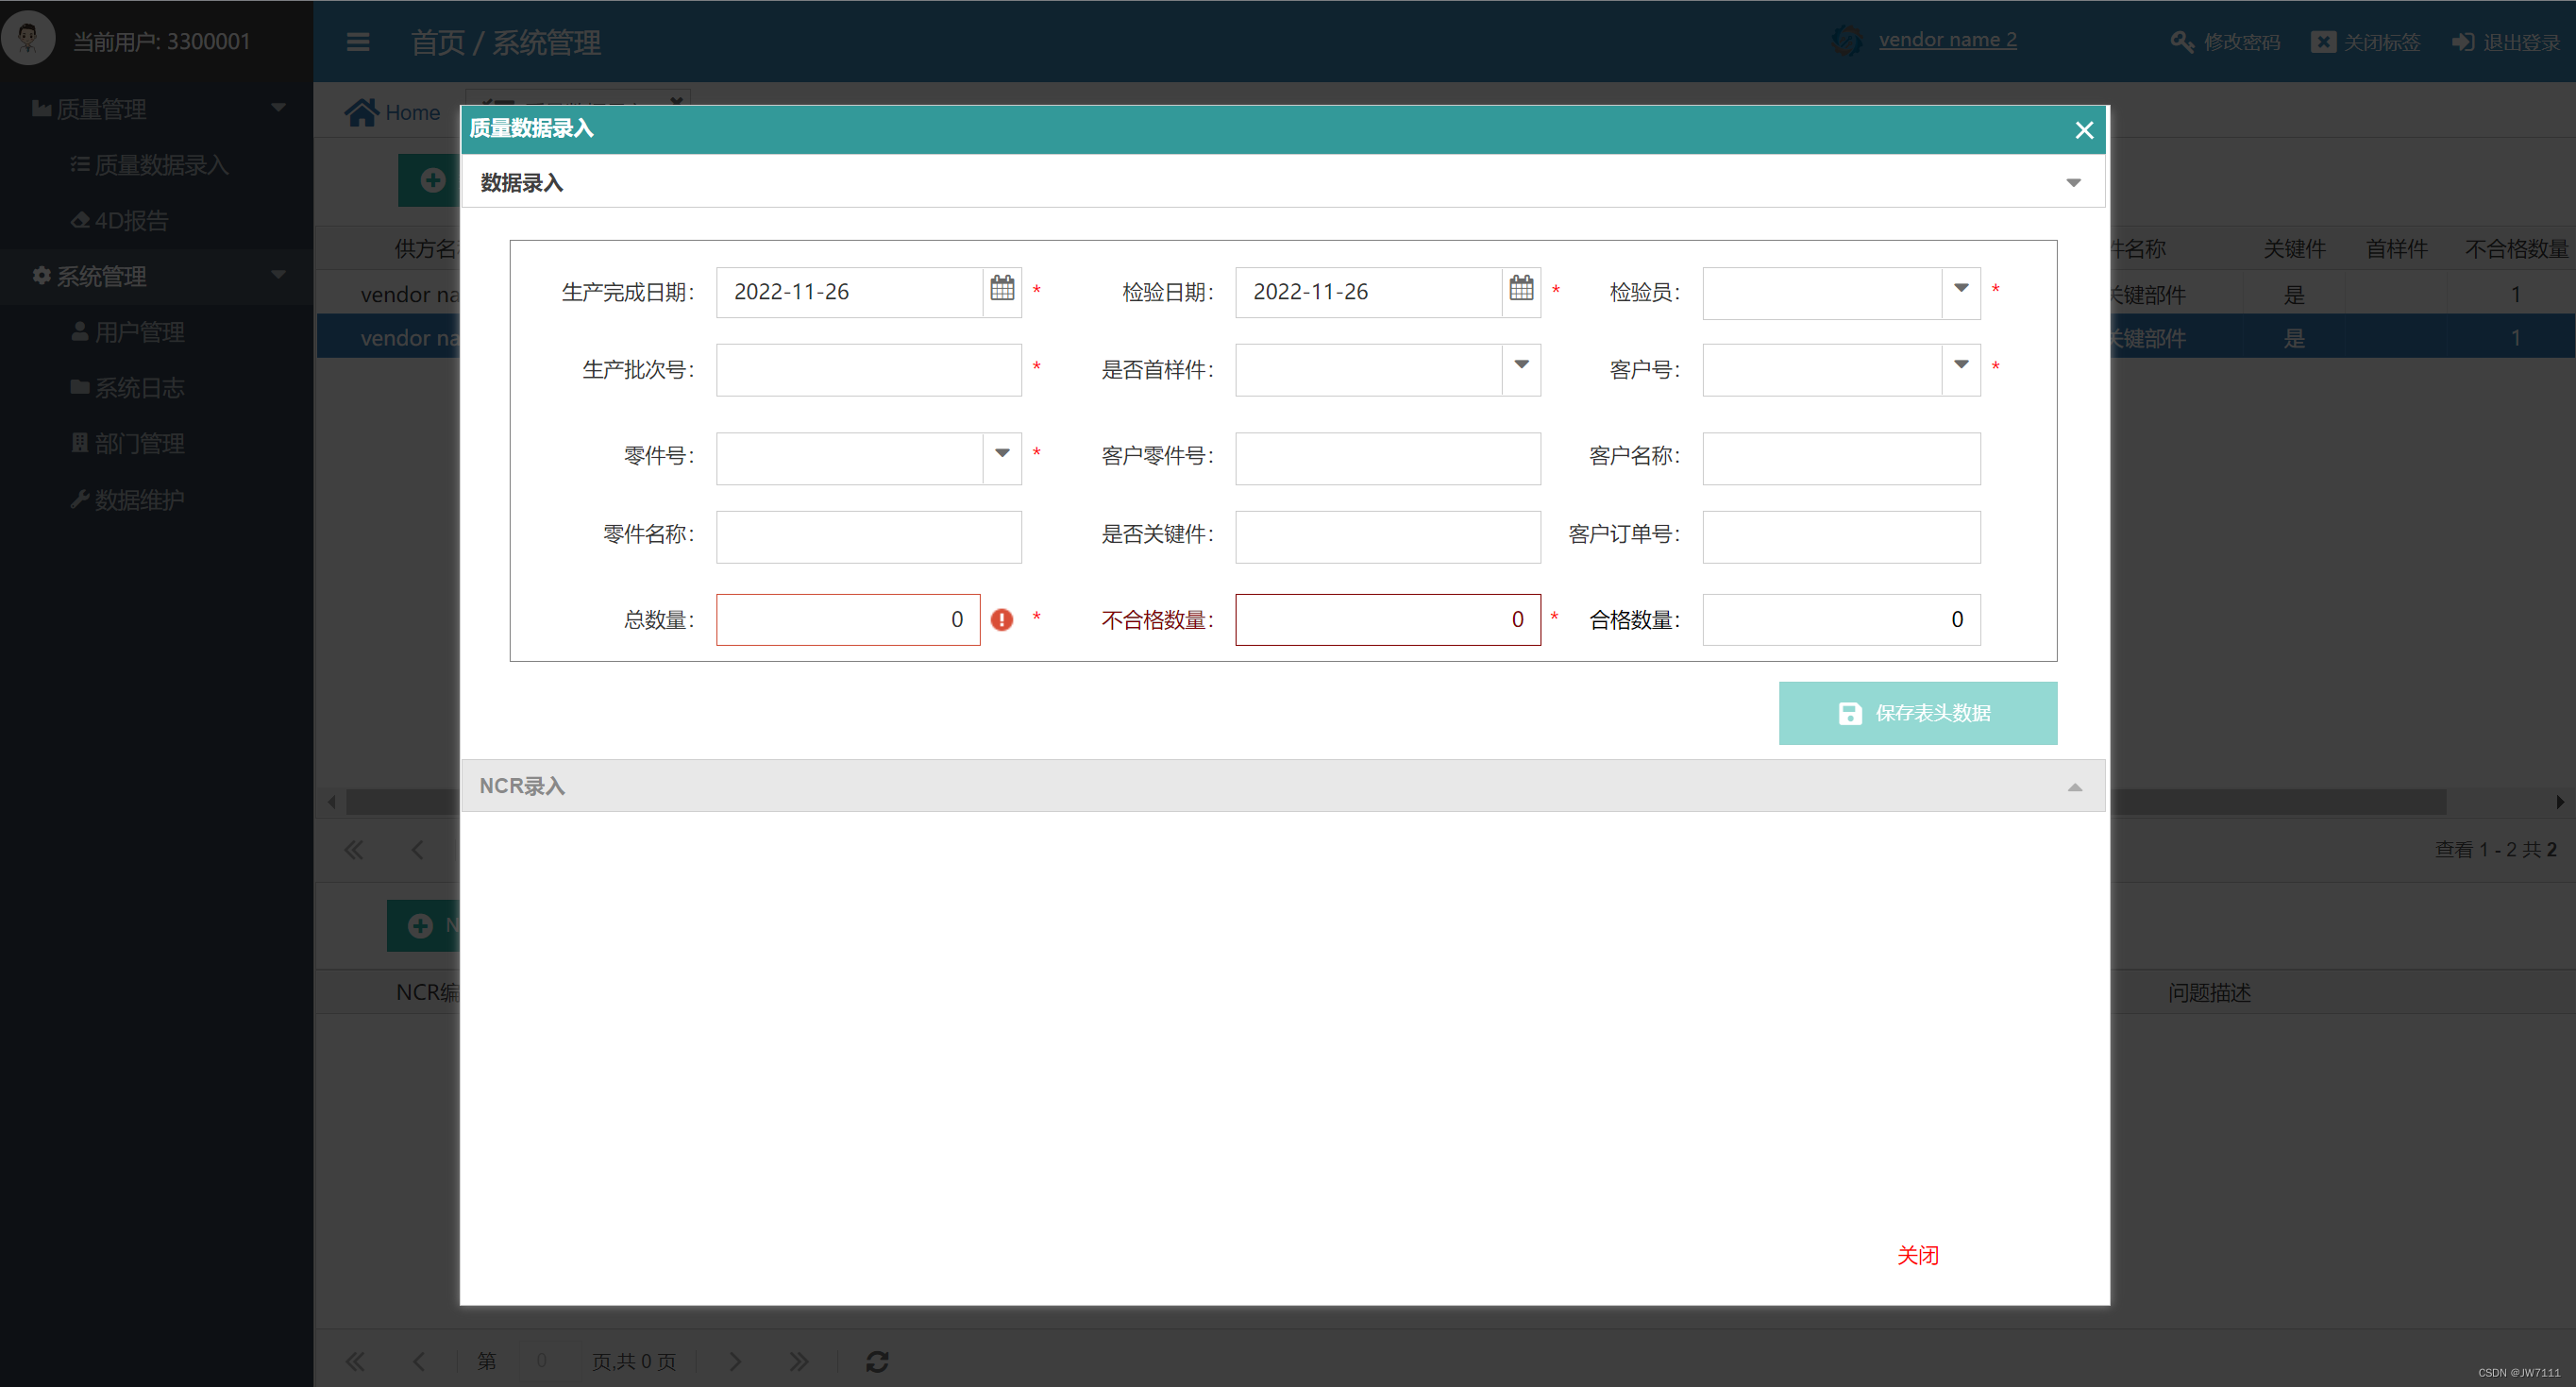Click the scrollbar left arrow of the background grid
The image size is (2576, 1387).
[332, 801]
